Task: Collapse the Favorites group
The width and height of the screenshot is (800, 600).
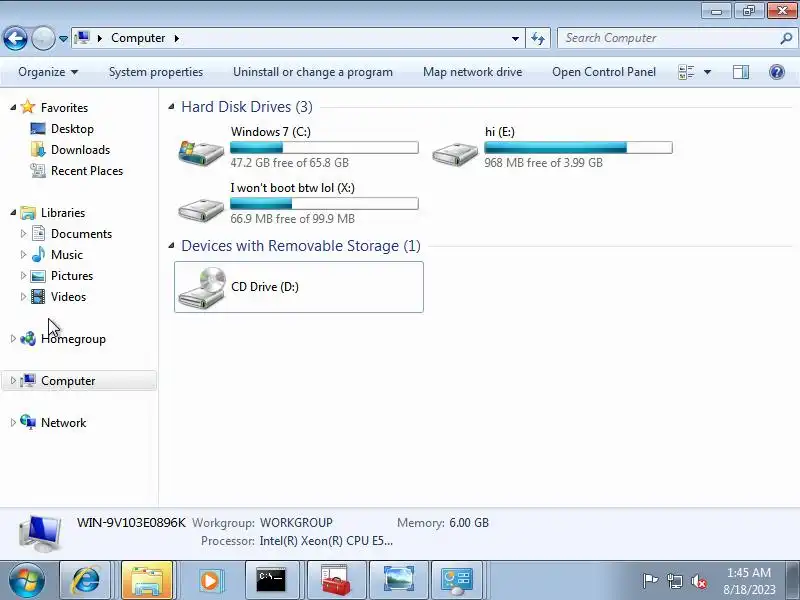Action: (x=13, y=107)
